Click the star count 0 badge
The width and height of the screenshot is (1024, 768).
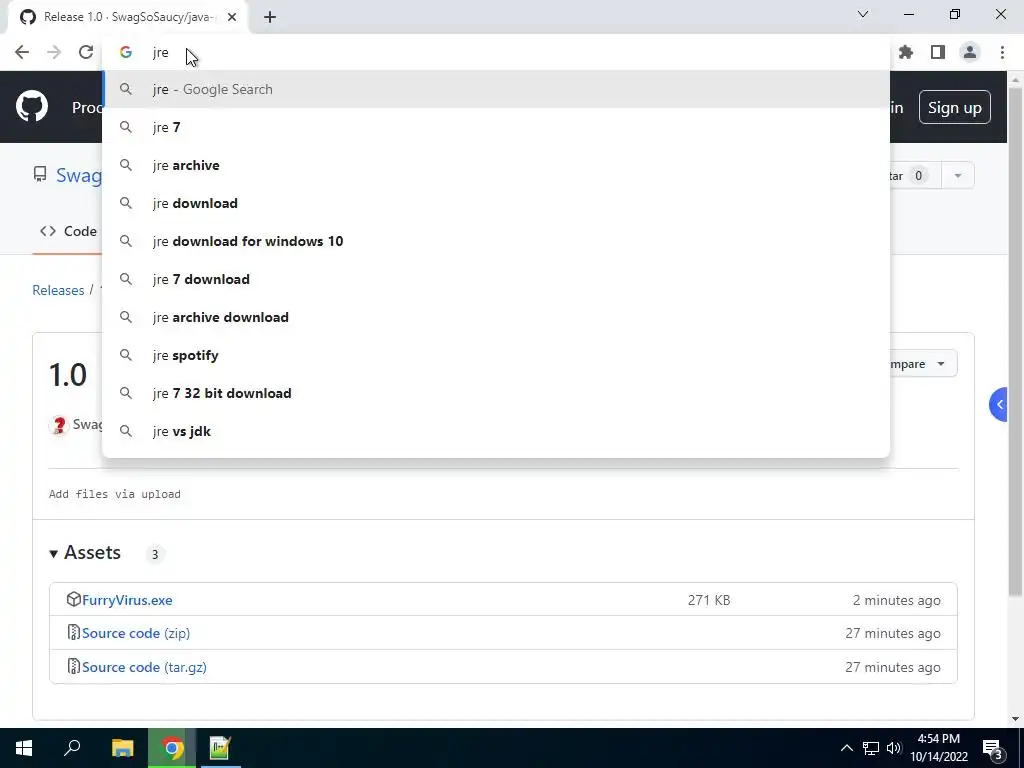point(918,176)
